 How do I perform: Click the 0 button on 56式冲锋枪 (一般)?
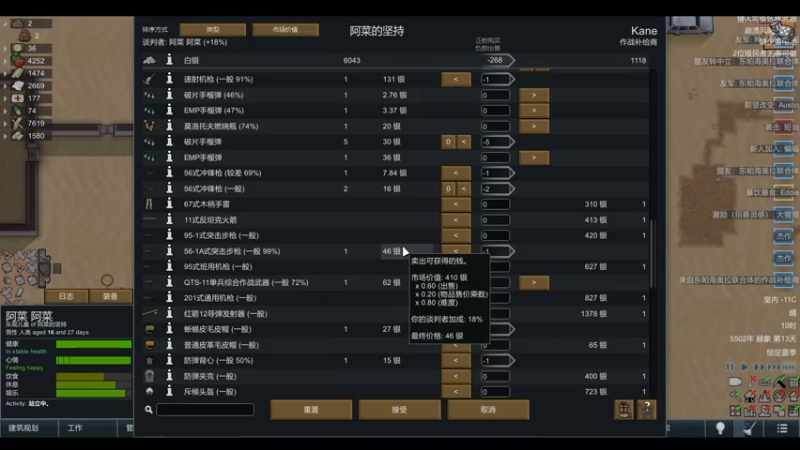point(448,189)
